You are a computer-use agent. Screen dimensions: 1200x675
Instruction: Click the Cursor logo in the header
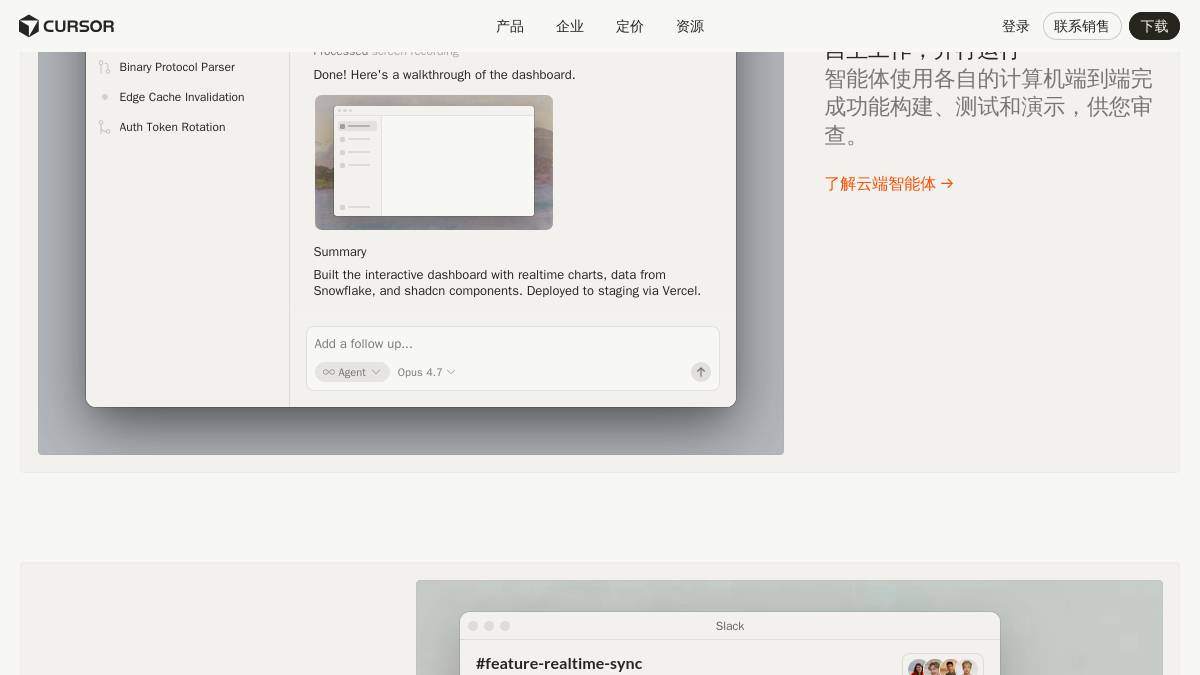pos(66,26)
